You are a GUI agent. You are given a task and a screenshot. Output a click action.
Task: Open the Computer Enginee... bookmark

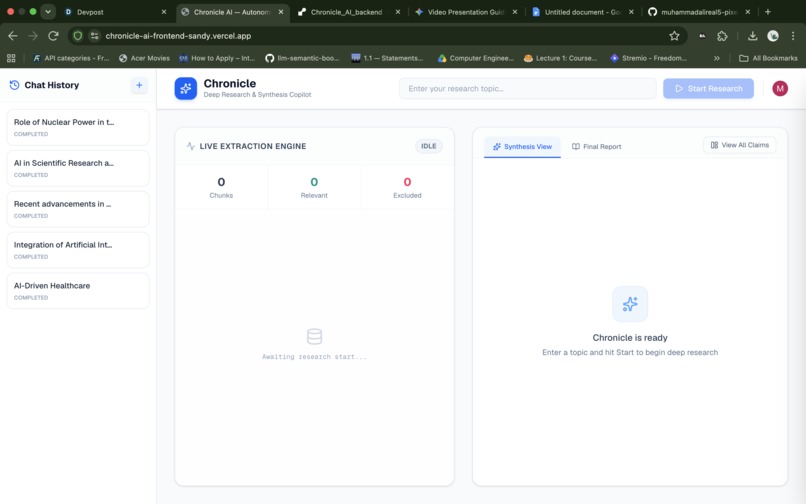point(475,58)
